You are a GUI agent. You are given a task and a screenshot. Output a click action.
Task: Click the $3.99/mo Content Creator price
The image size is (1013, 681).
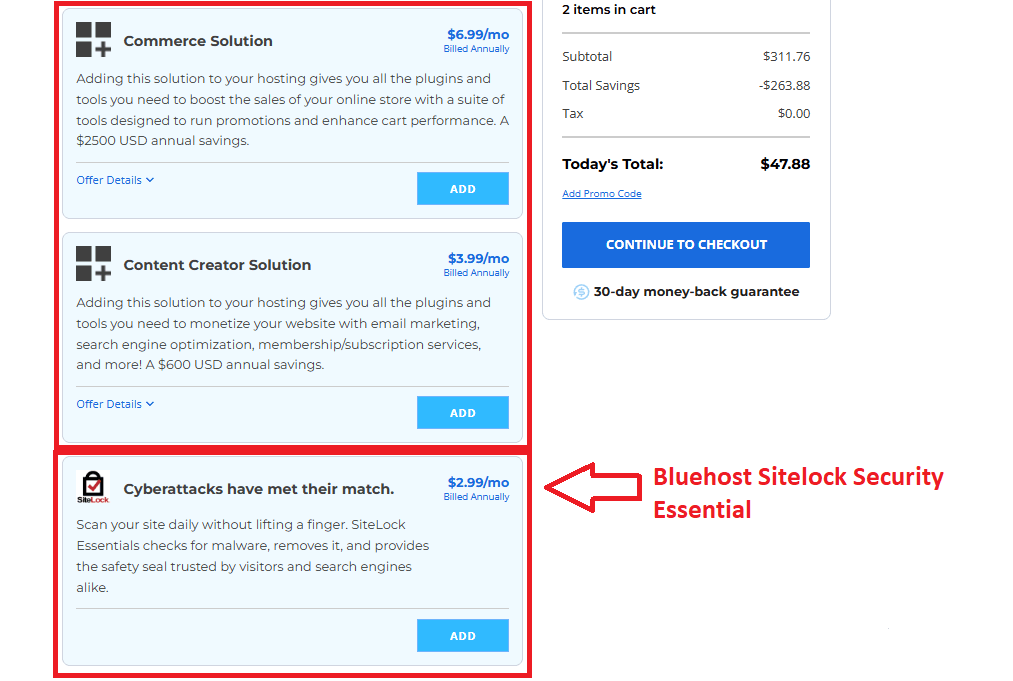tap(477, 257)
